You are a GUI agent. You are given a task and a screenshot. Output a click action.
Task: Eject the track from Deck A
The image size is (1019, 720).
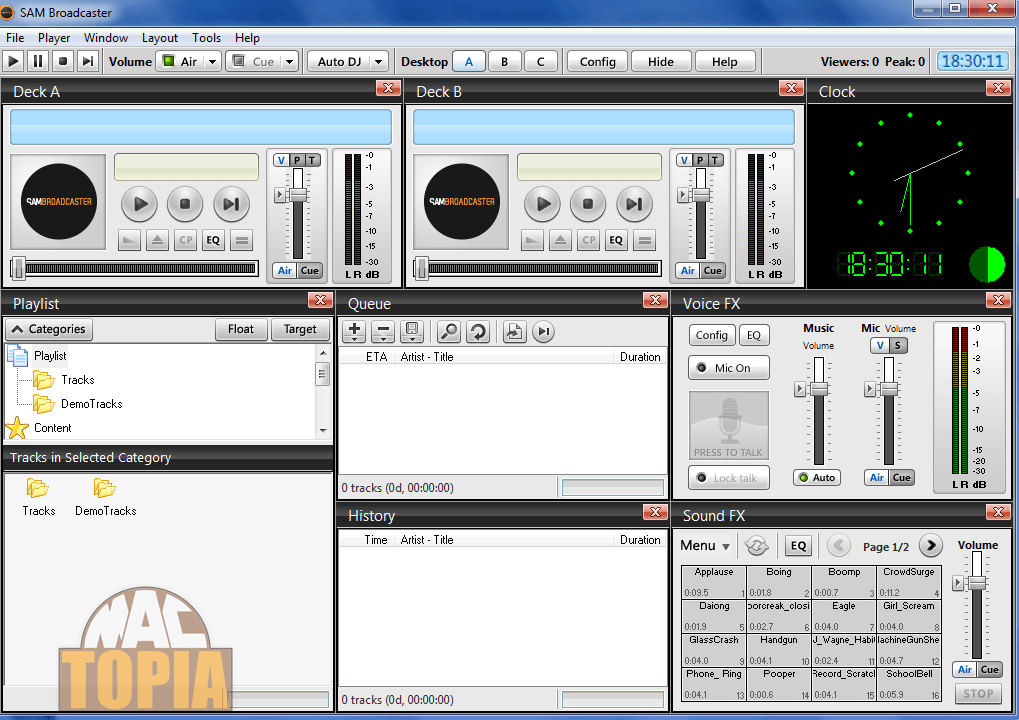(x=157, y=240)
